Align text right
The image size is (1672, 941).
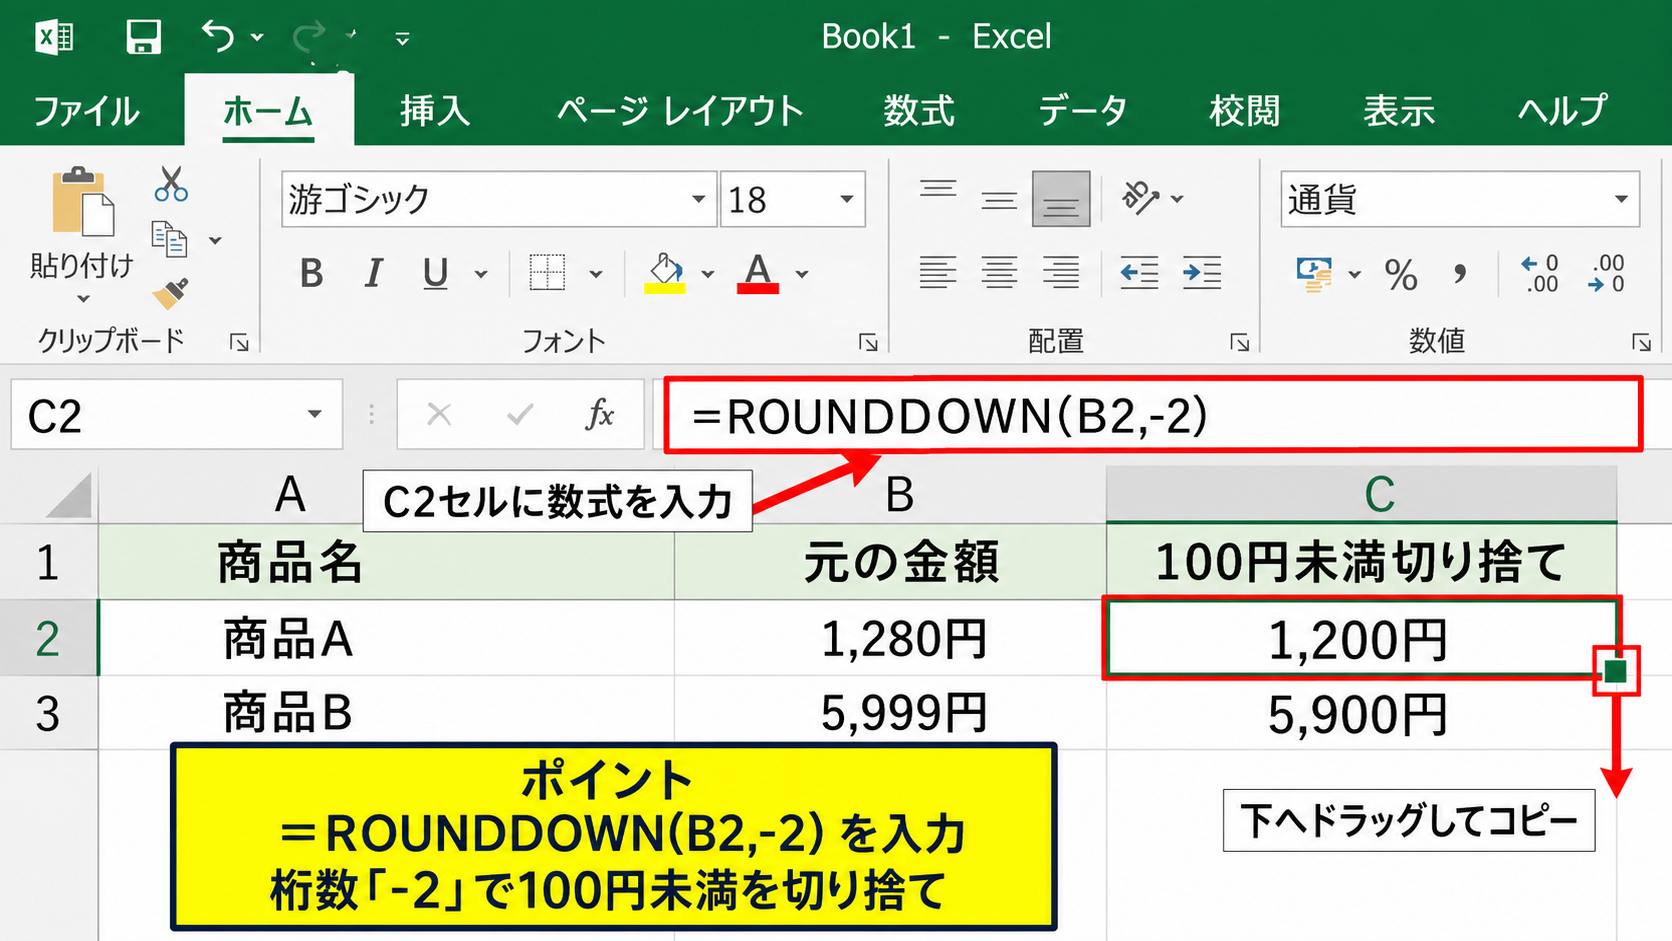pyautogui.click(x=1061, y=272)
